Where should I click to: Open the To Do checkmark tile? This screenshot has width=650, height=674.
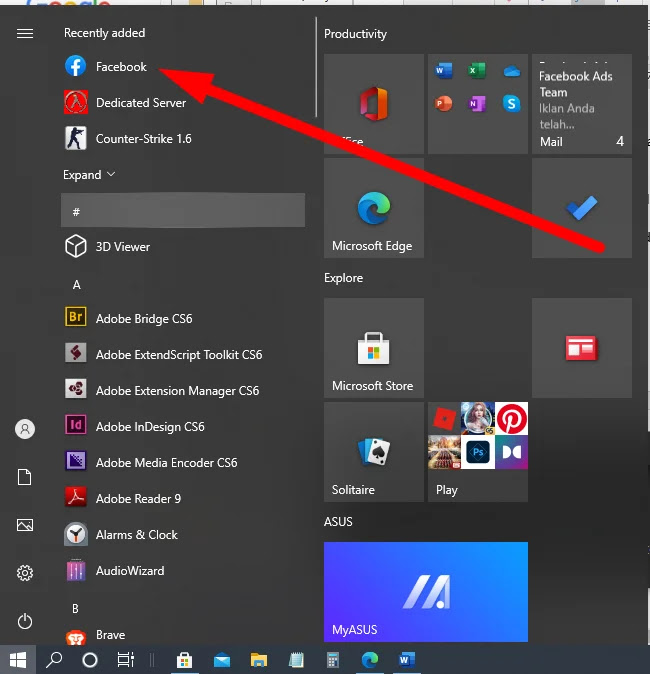tap(582, 208)
